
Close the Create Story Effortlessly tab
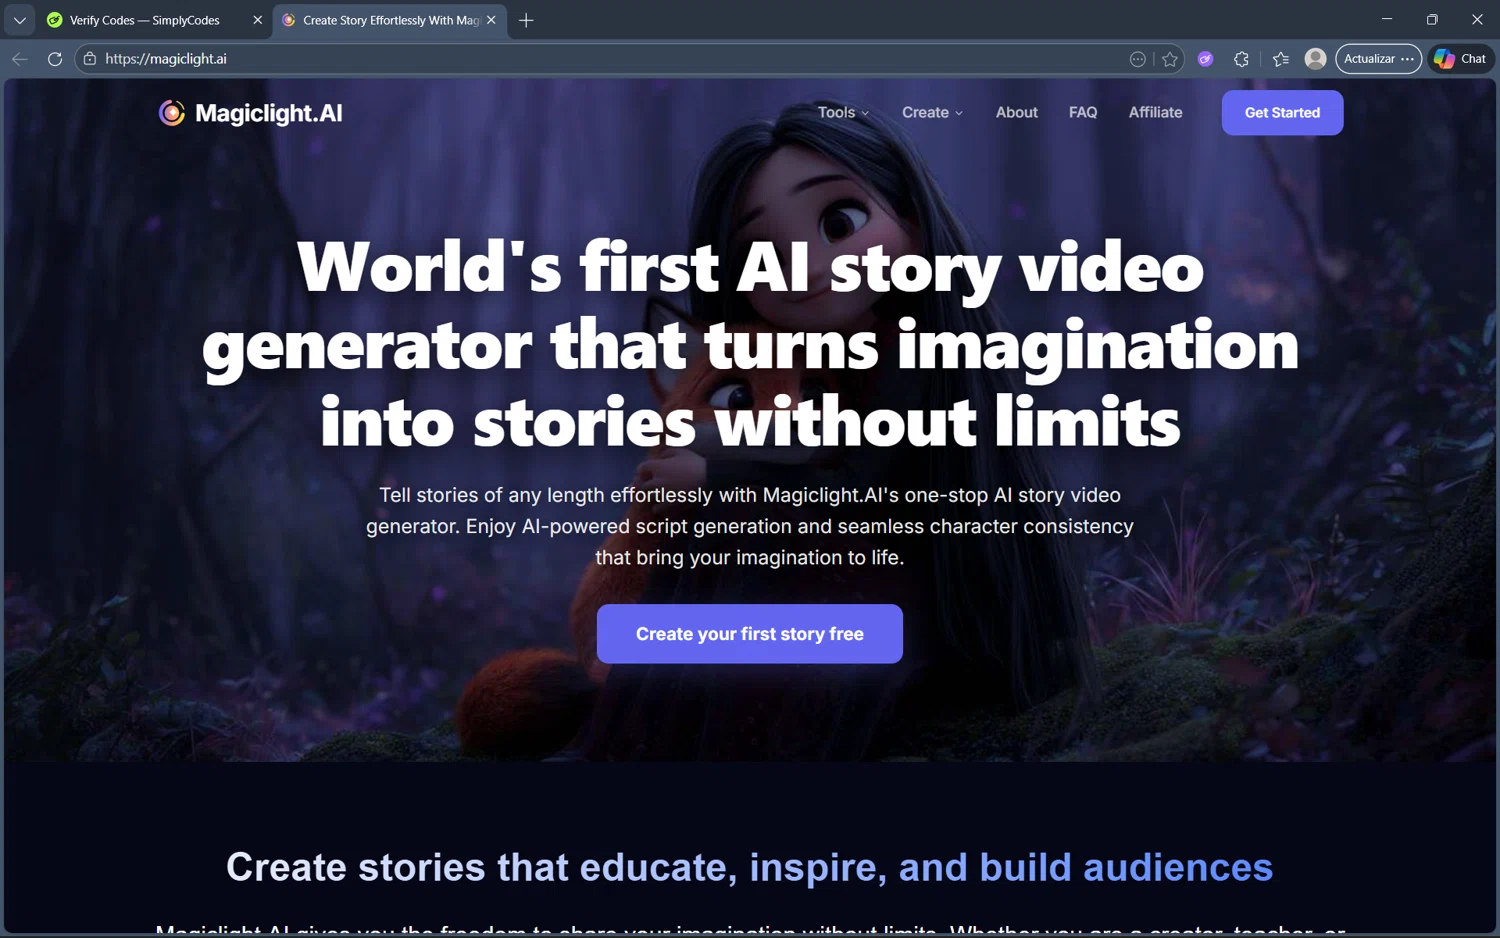(491, 20)
